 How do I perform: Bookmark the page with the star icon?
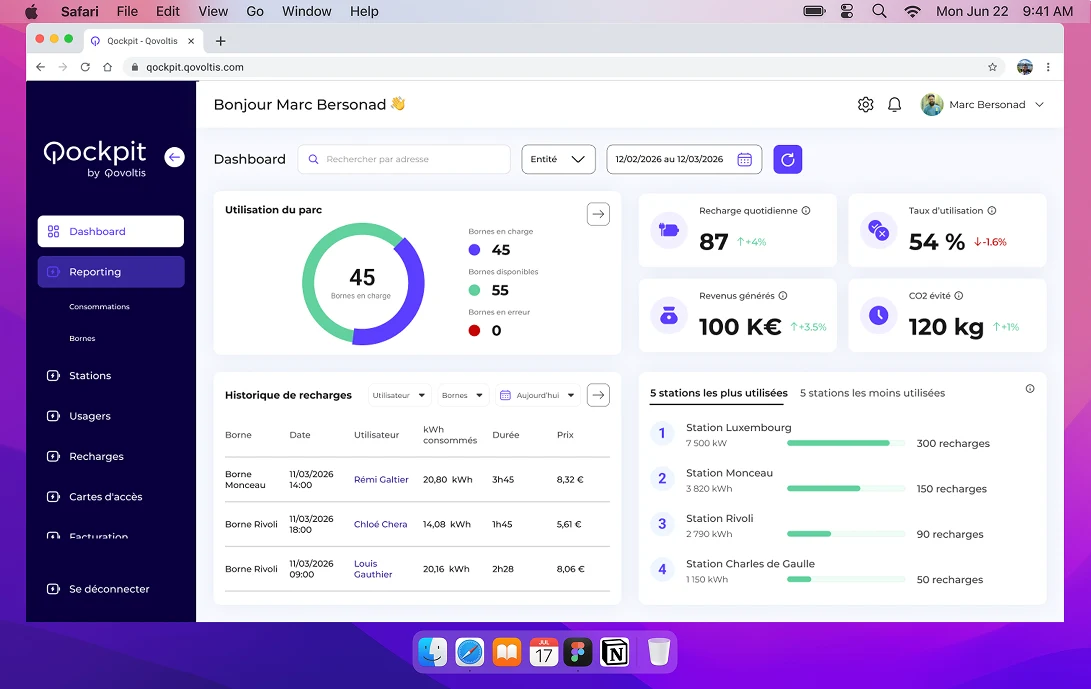click(992, 68)
